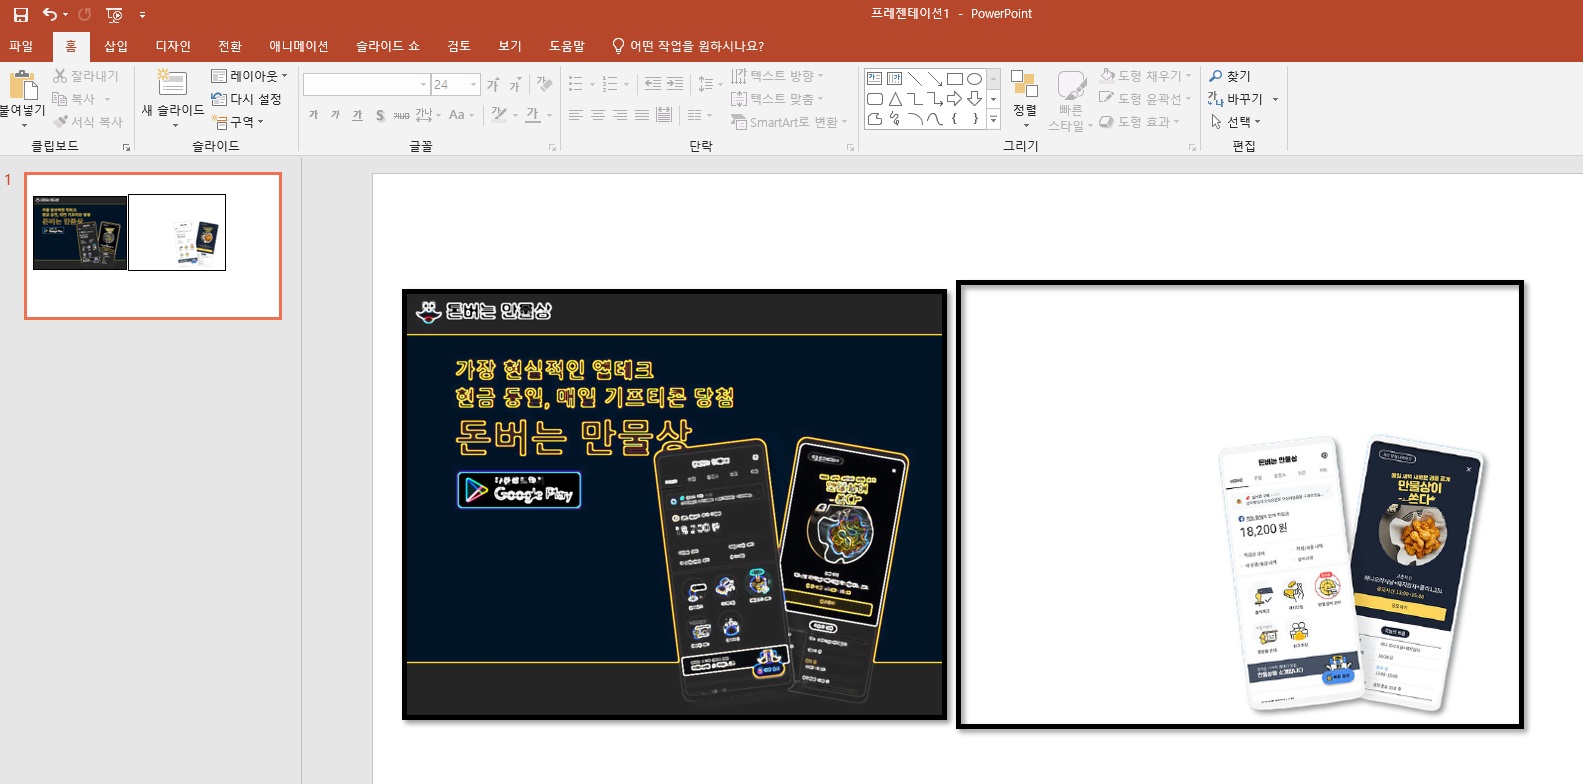Click the increase font size icon
This screenshot has height=784, width=1583.
pos(493,85)
